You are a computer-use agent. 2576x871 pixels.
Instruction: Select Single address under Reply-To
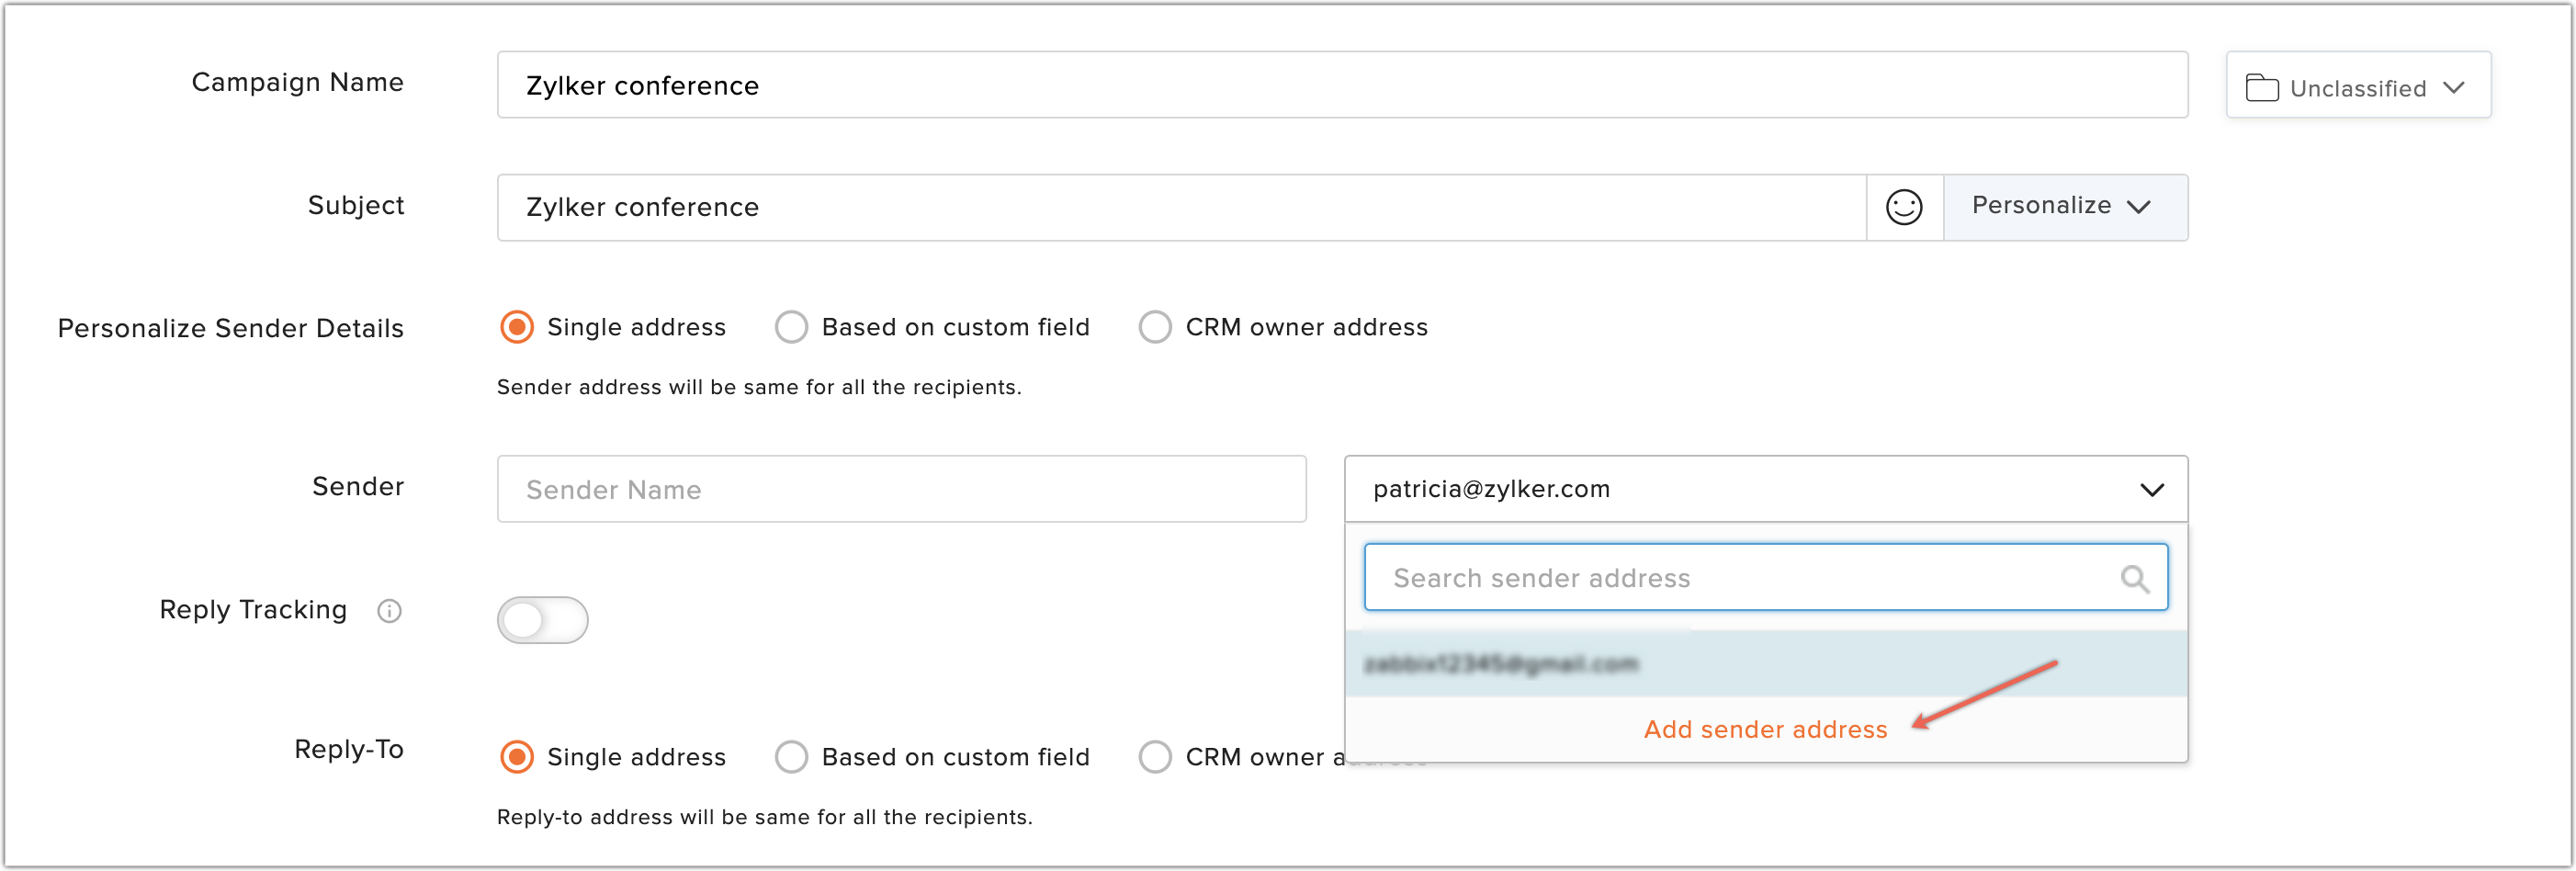(x=516, y=757)
